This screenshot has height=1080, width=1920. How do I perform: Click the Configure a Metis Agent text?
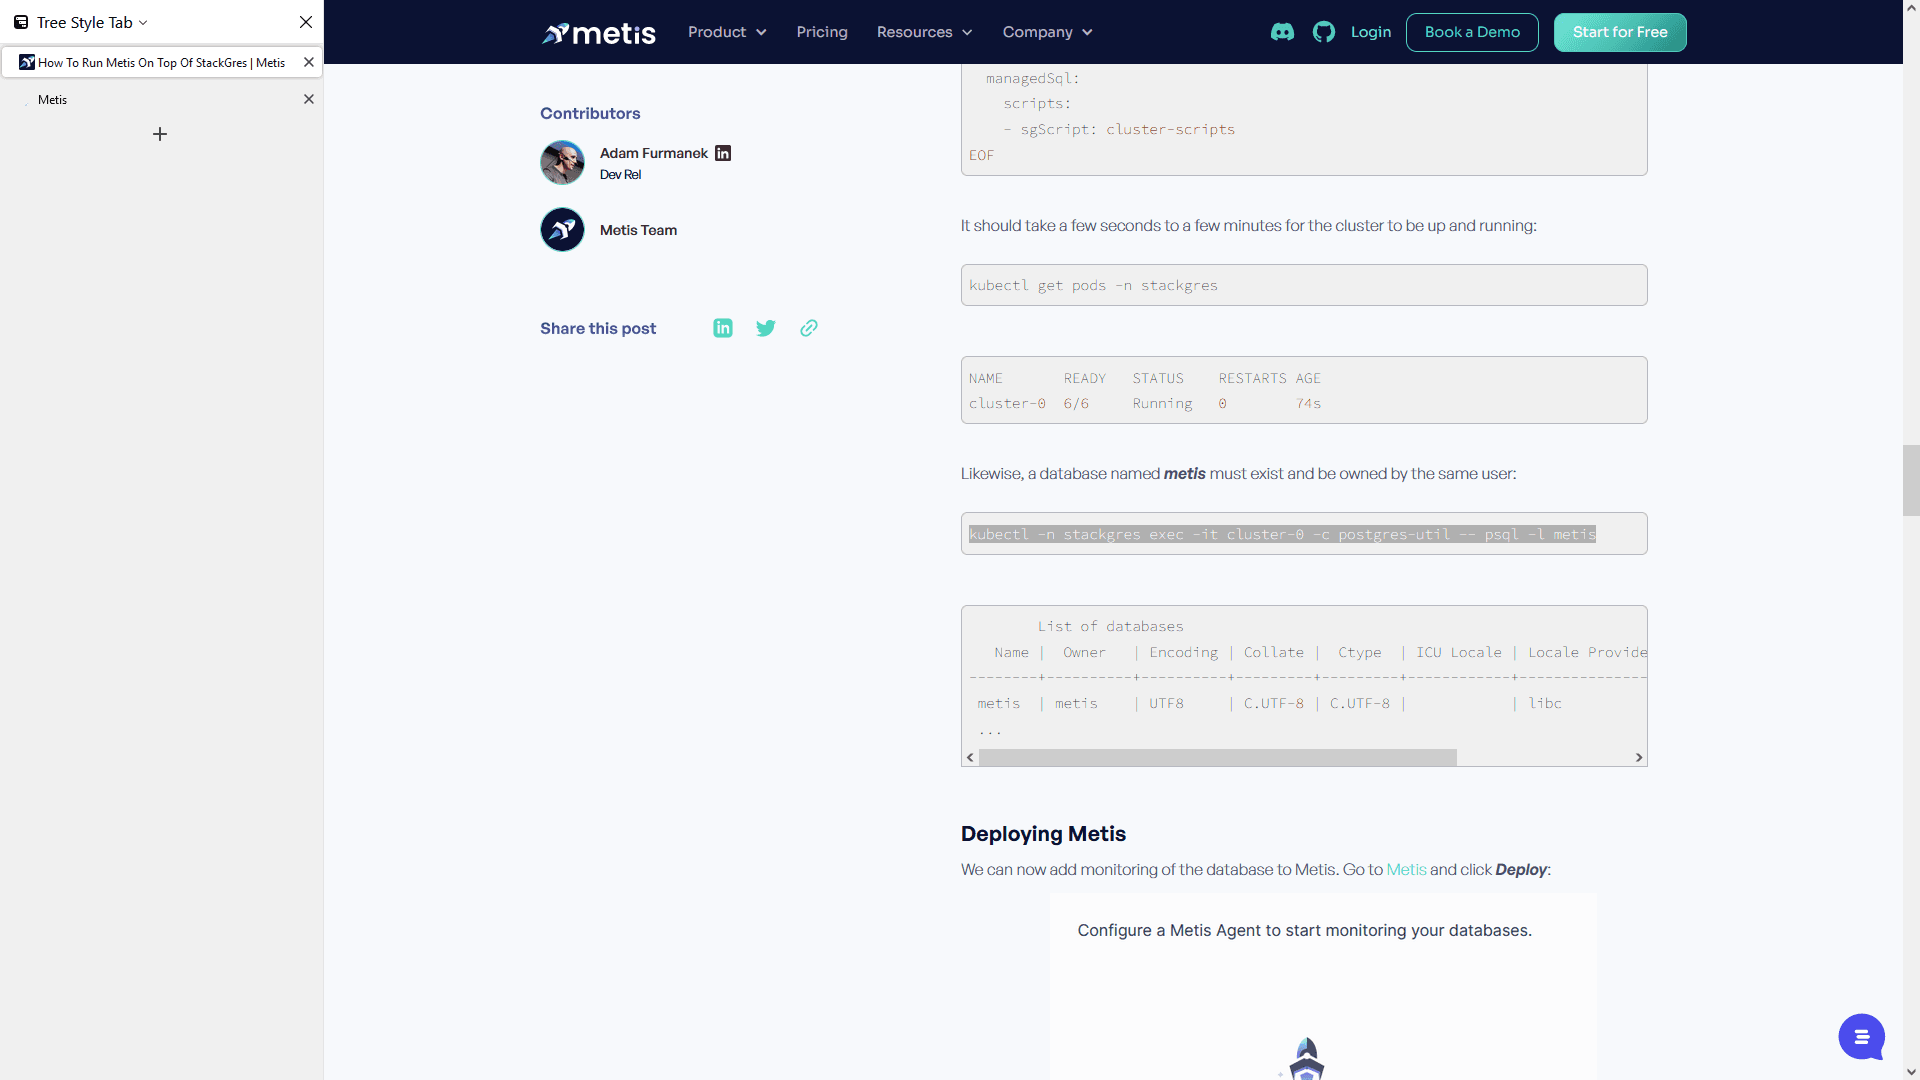(x=1304, y=931)
